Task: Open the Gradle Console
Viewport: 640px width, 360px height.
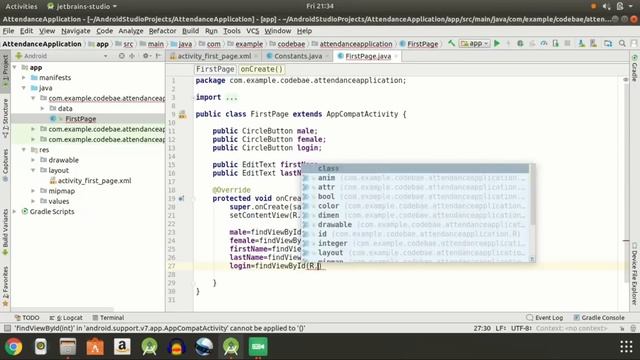Action: click(598, 318)
